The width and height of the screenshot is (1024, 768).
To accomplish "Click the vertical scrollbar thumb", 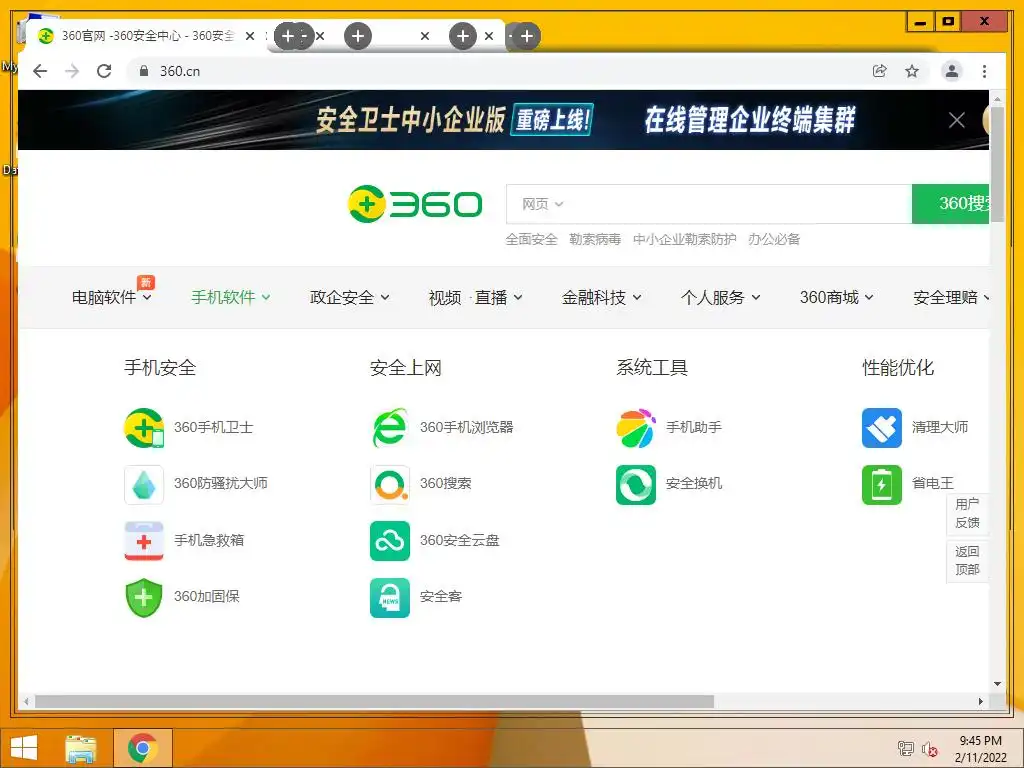I will (x=997, y=165).
